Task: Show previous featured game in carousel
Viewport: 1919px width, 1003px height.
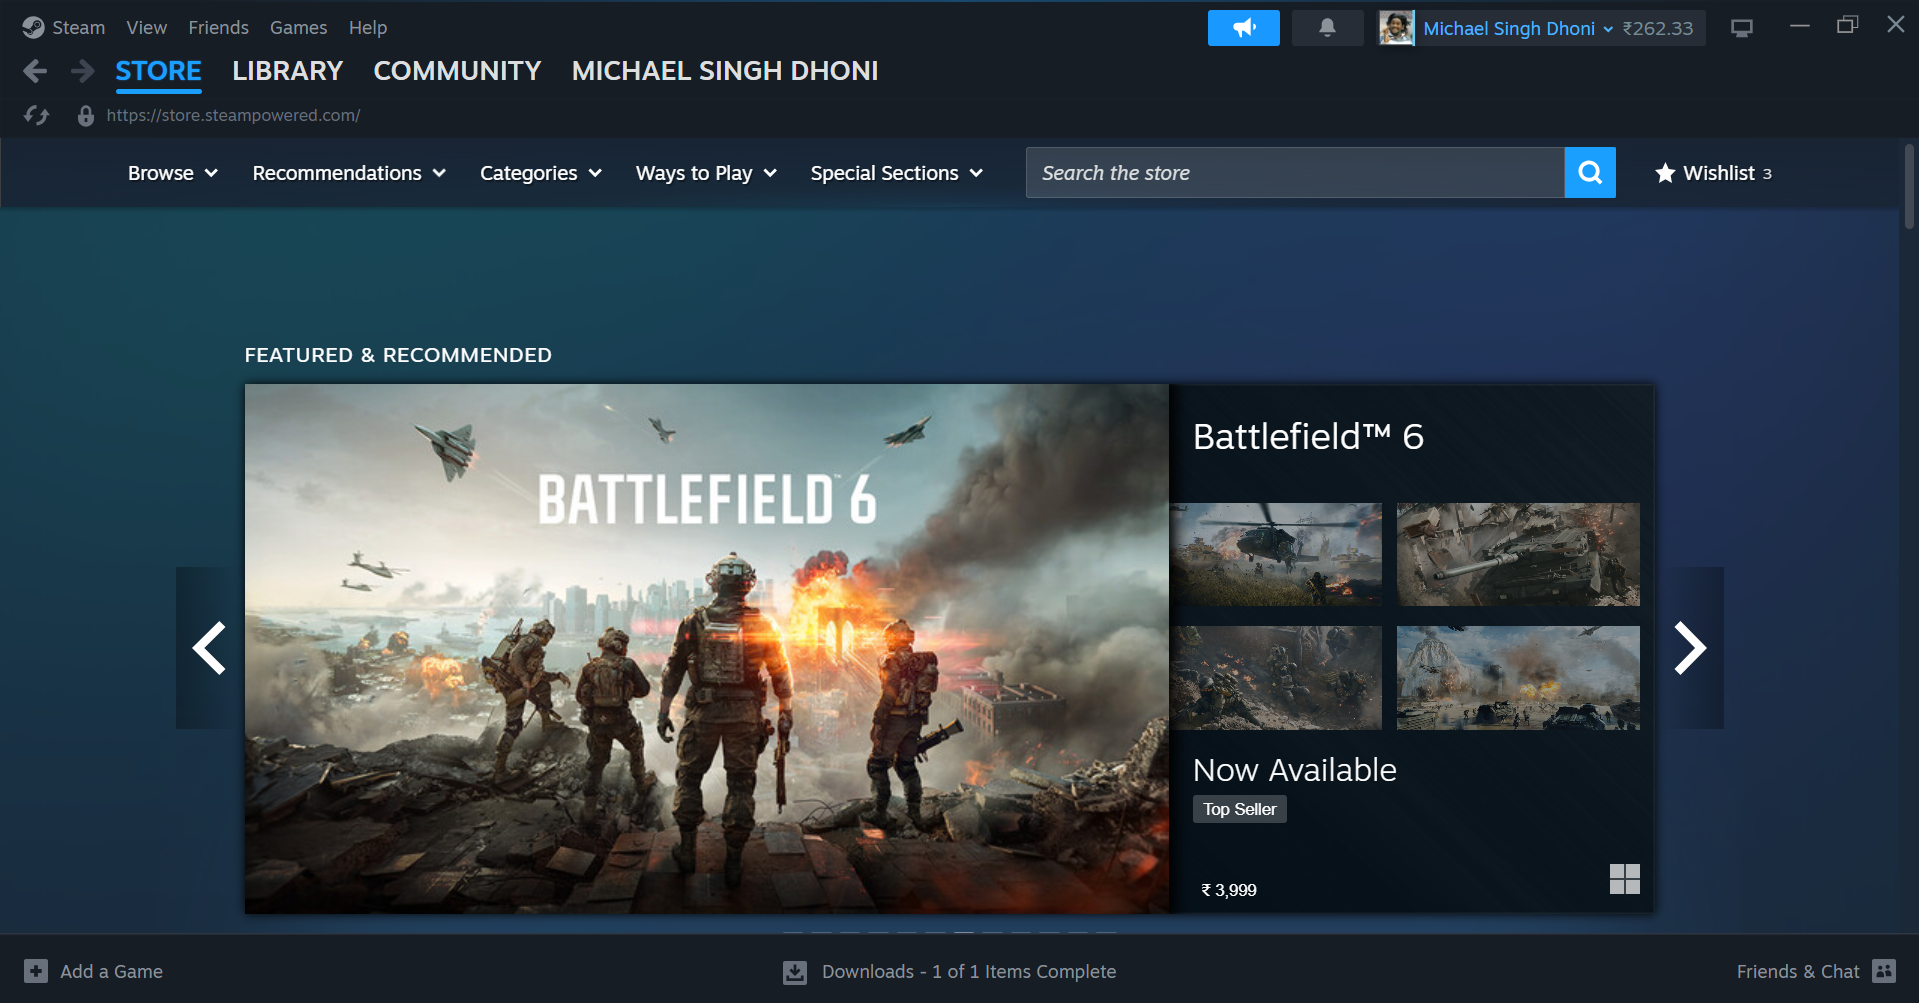Action: [209, 648]
